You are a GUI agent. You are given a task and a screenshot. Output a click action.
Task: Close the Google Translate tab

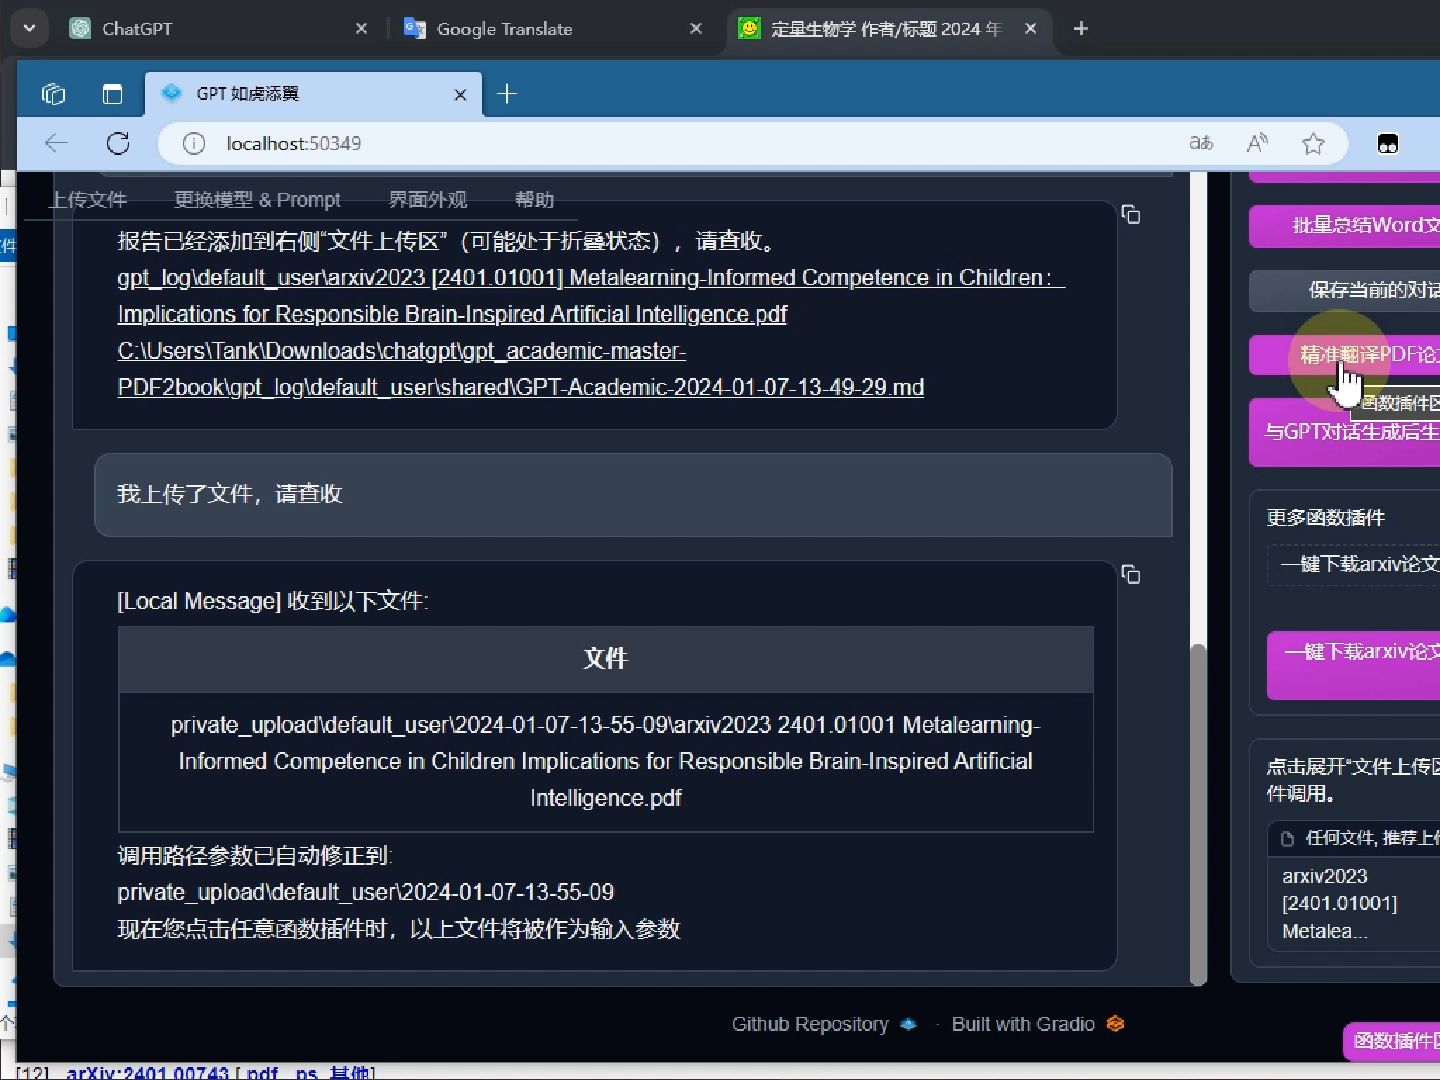tap(696, 29)
